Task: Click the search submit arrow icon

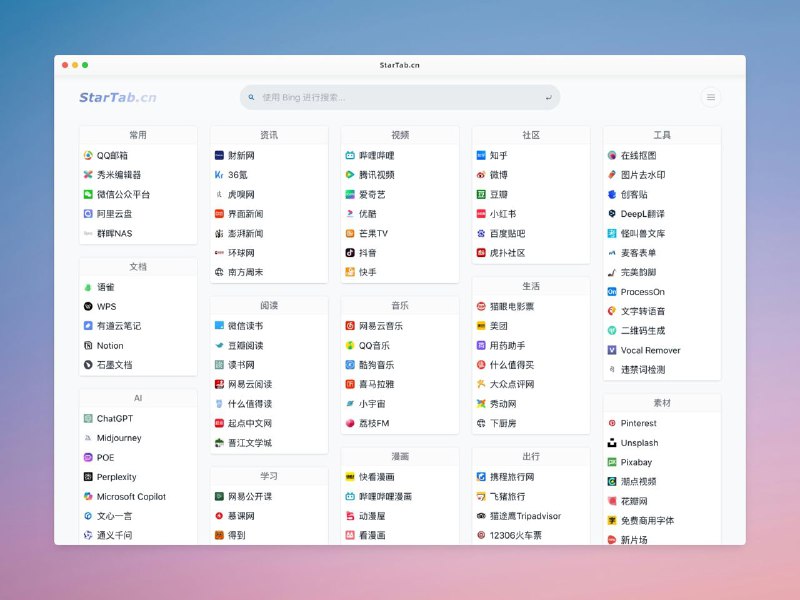Action: pos(548,98)
